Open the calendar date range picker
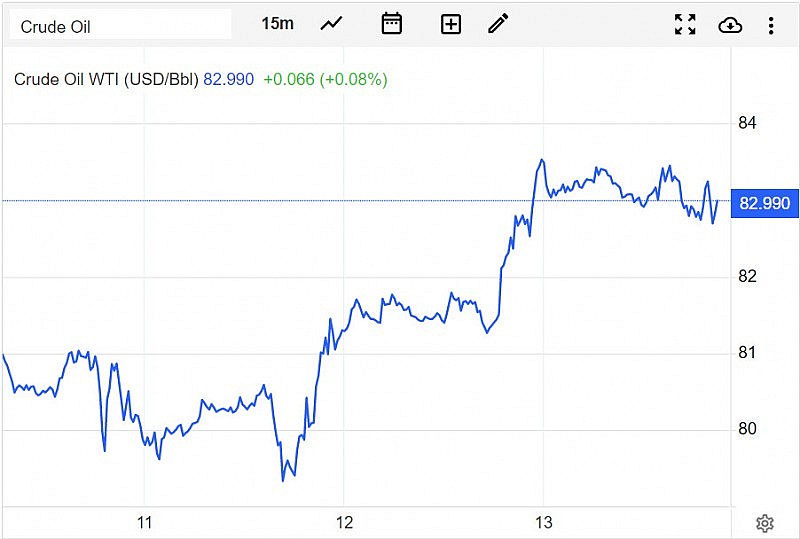Image resolution: width=800 pixels, height=539 pixels. point(392,24)
